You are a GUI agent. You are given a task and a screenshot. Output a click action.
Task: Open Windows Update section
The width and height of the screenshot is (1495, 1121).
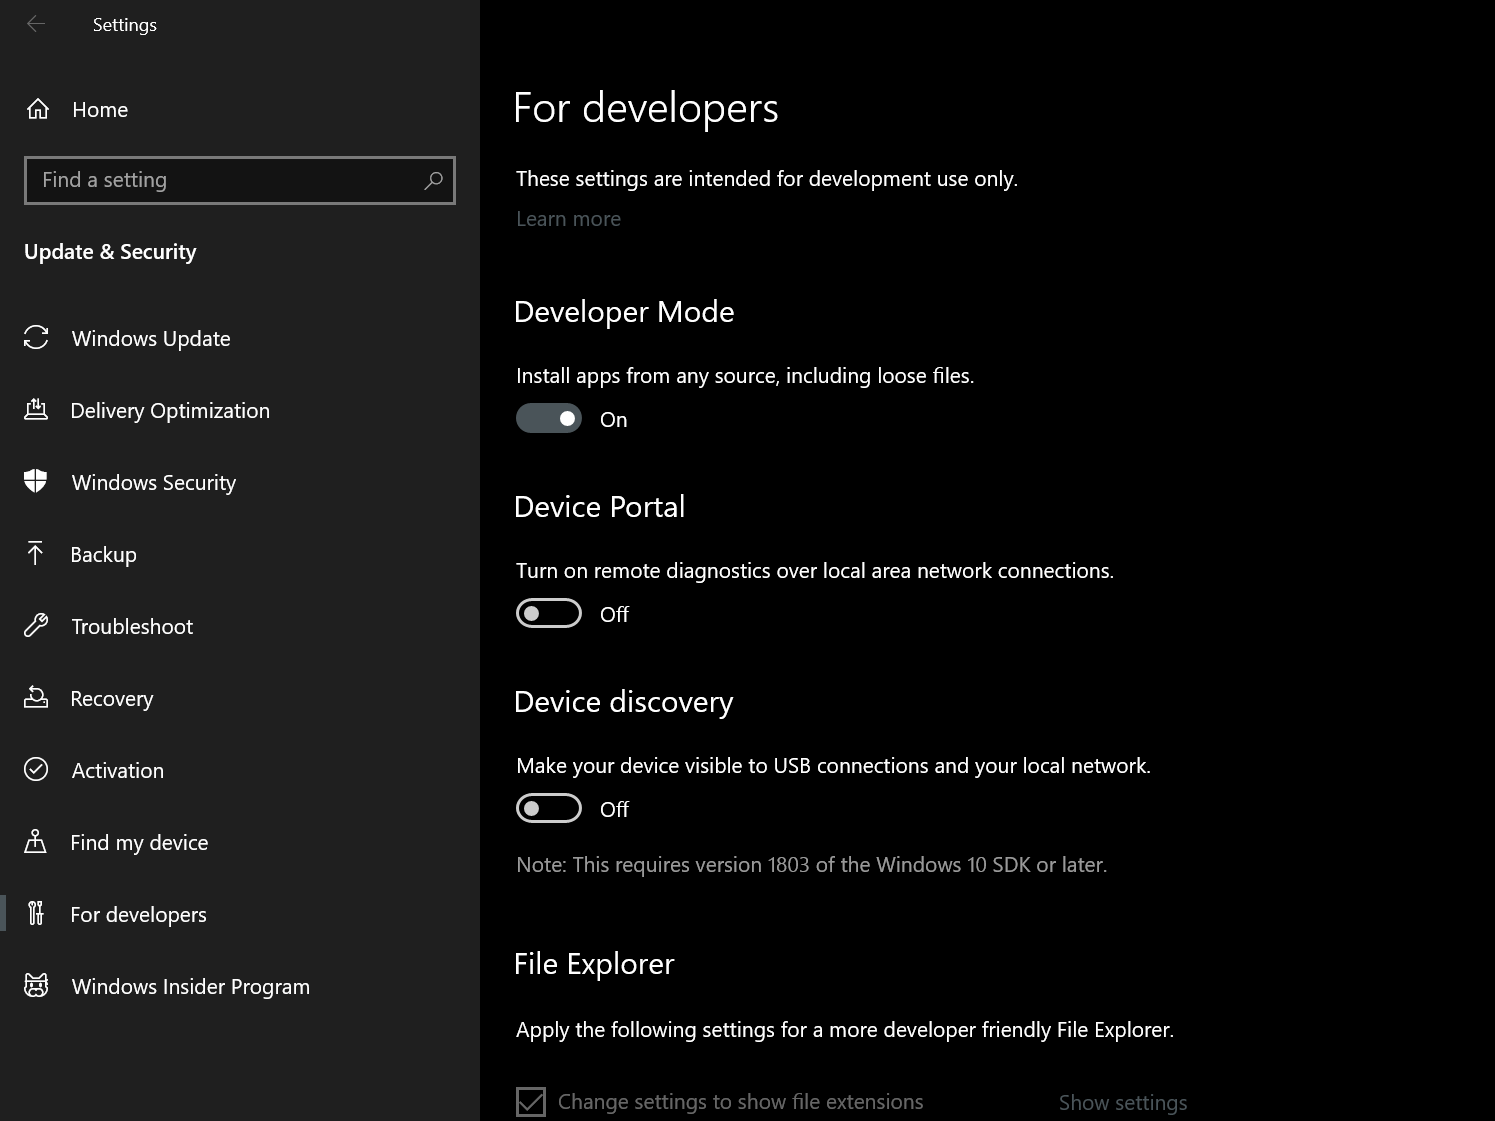click(x=240, y=338)
